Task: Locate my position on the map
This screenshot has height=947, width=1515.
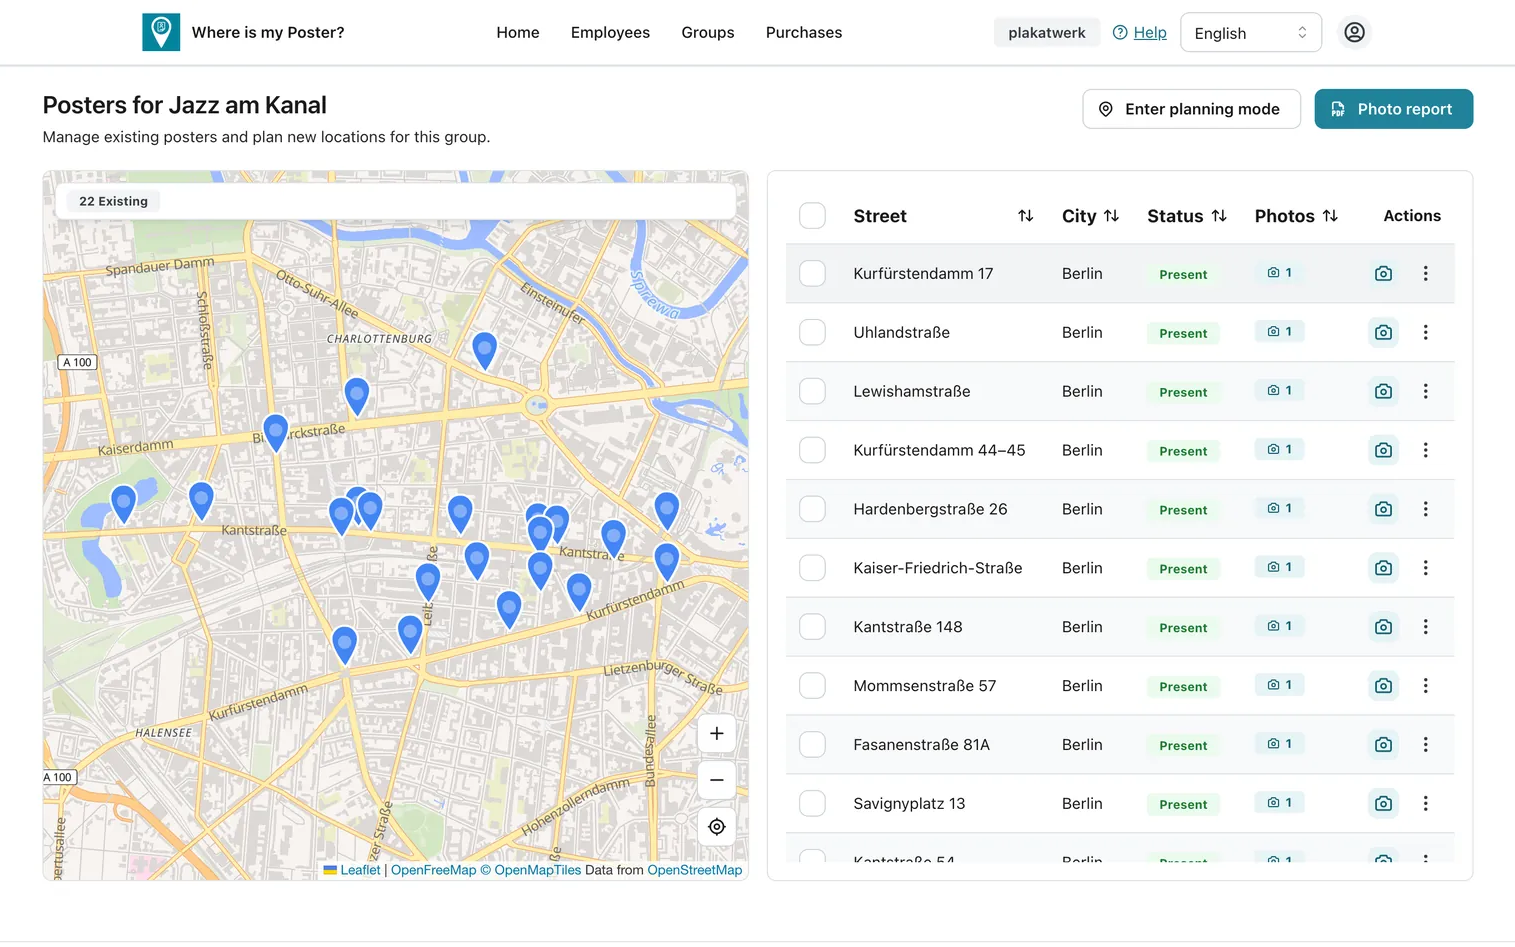Action: click(x=716, y=827)
